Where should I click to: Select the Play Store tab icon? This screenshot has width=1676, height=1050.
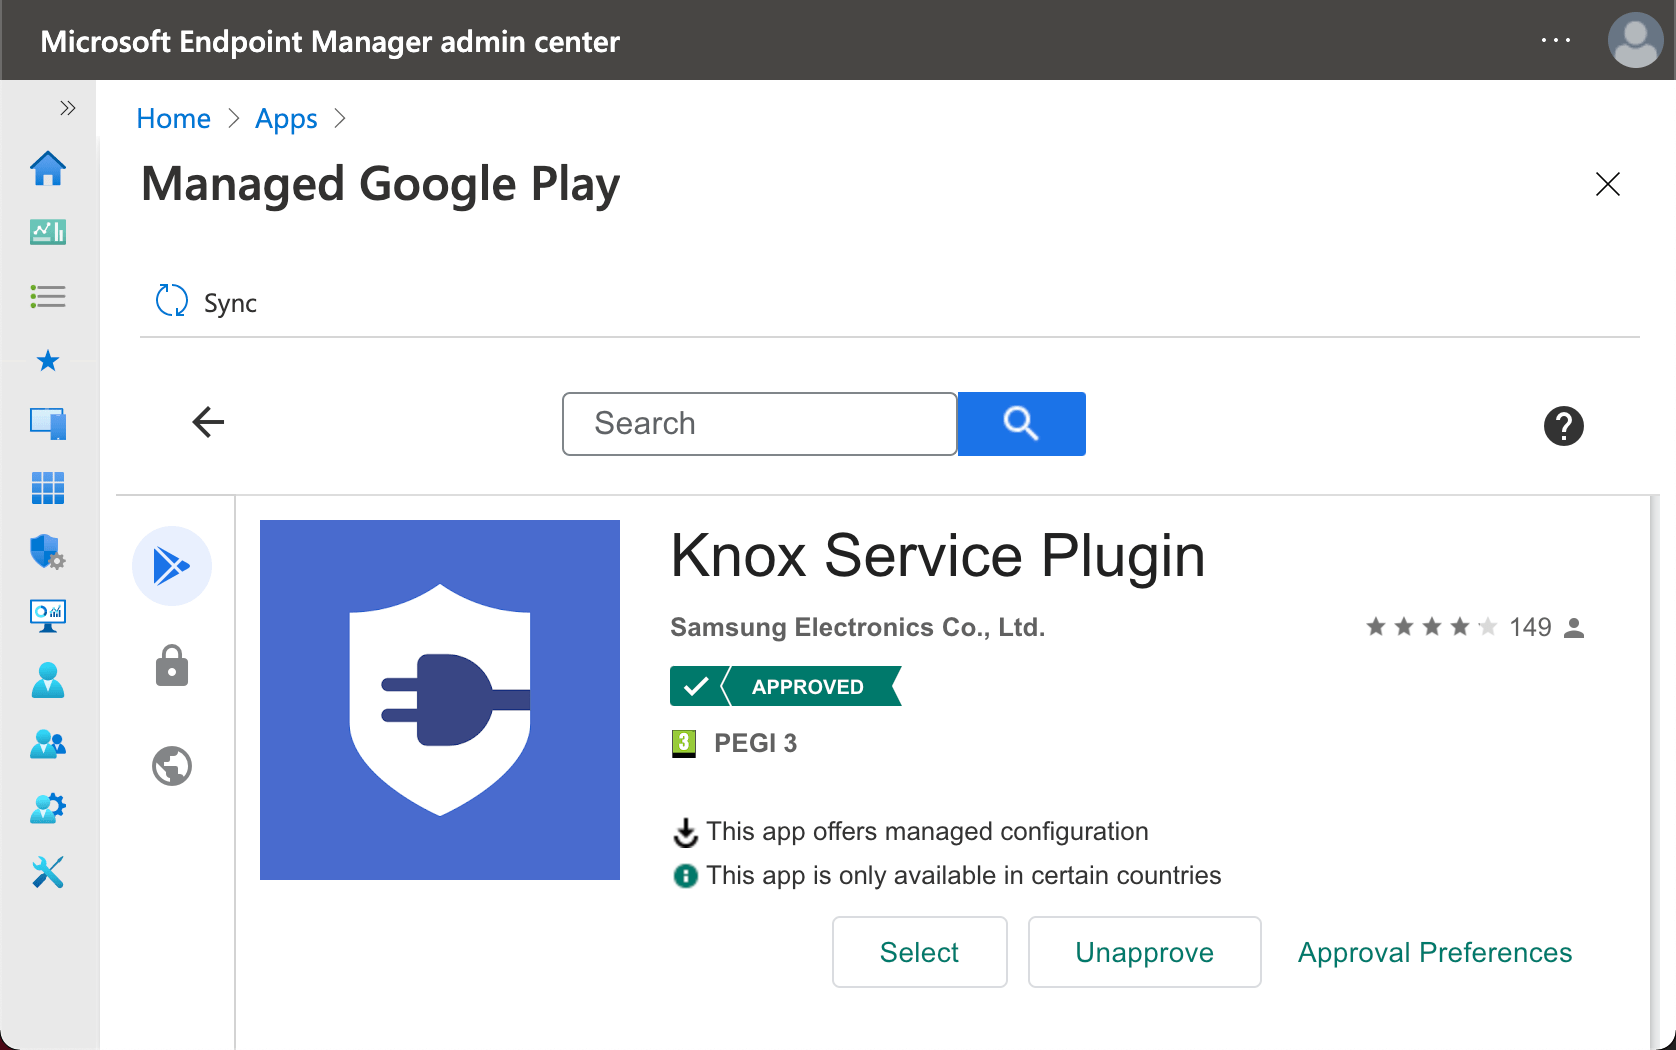[172, 566]
